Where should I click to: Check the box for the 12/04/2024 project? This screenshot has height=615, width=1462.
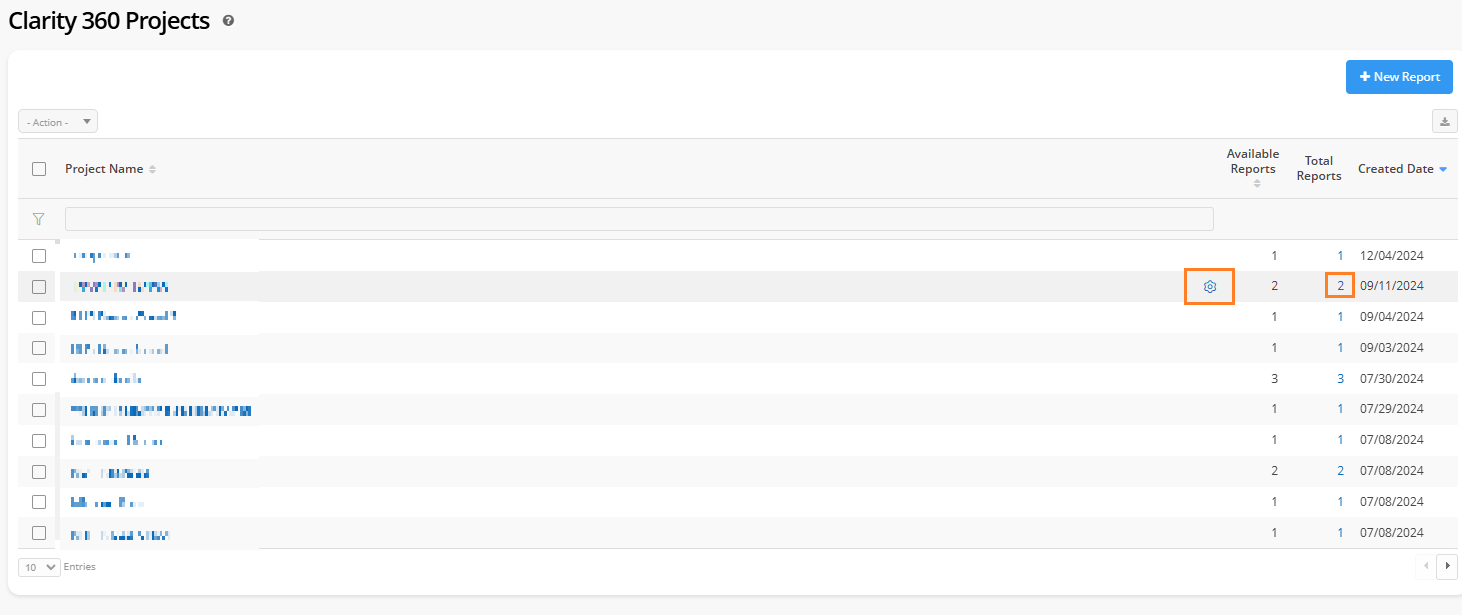tap(39, 256)
